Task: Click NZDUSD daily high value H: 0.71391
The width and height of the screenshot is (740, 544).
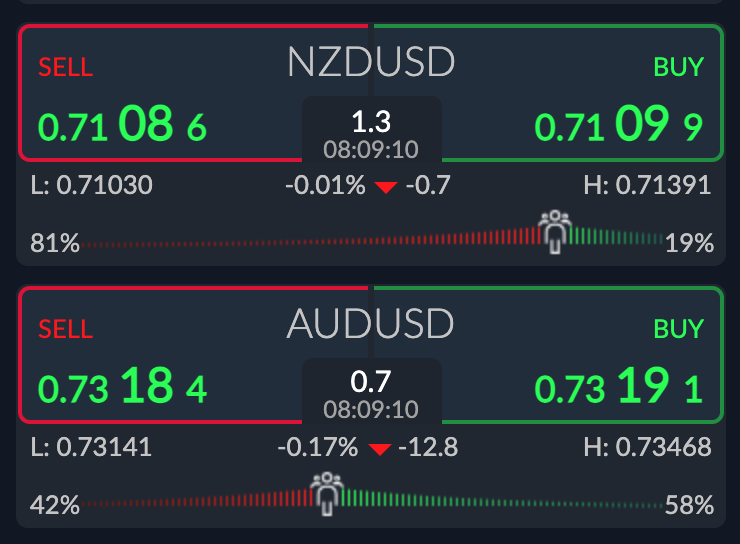Action: click(x=647, y=184)
